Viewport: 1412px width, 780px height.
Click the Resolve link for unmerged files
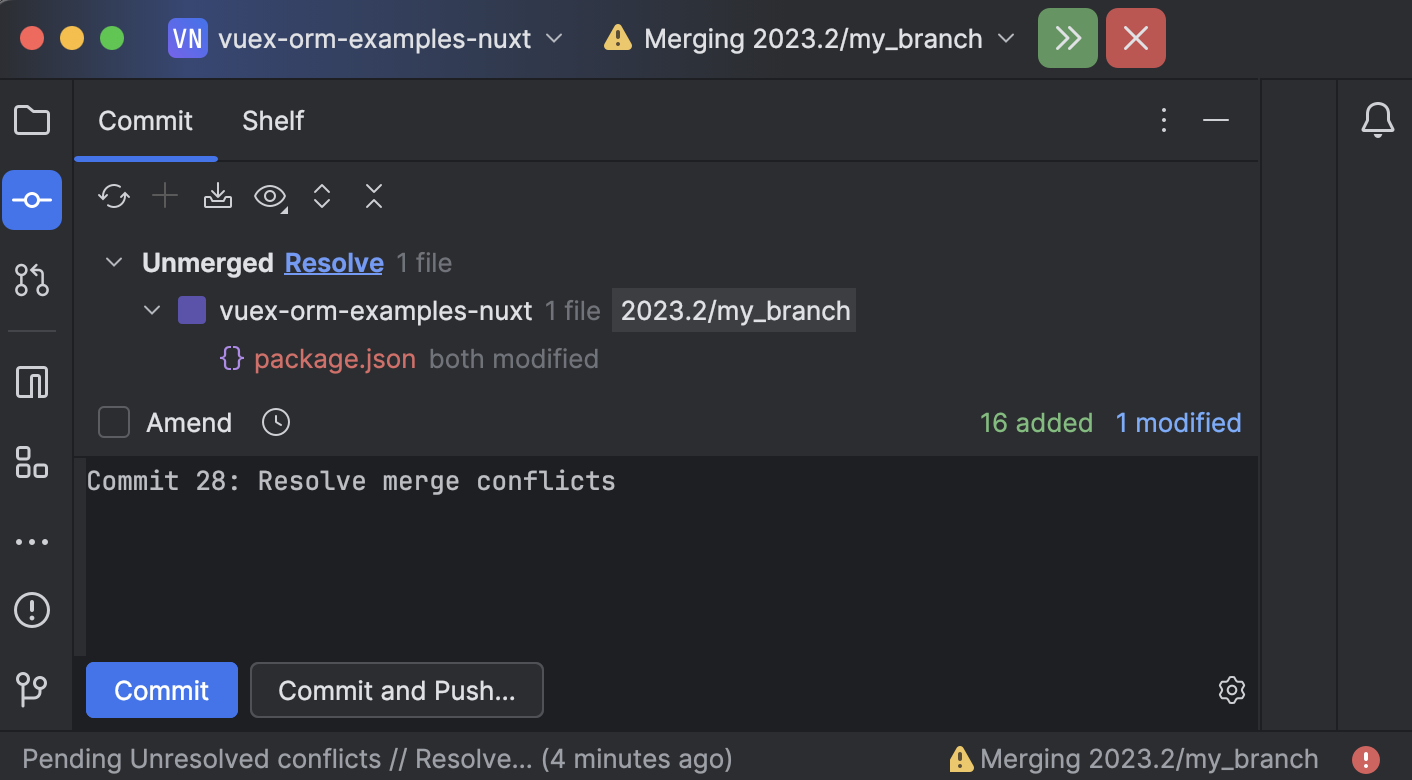[x=334, y=262]
